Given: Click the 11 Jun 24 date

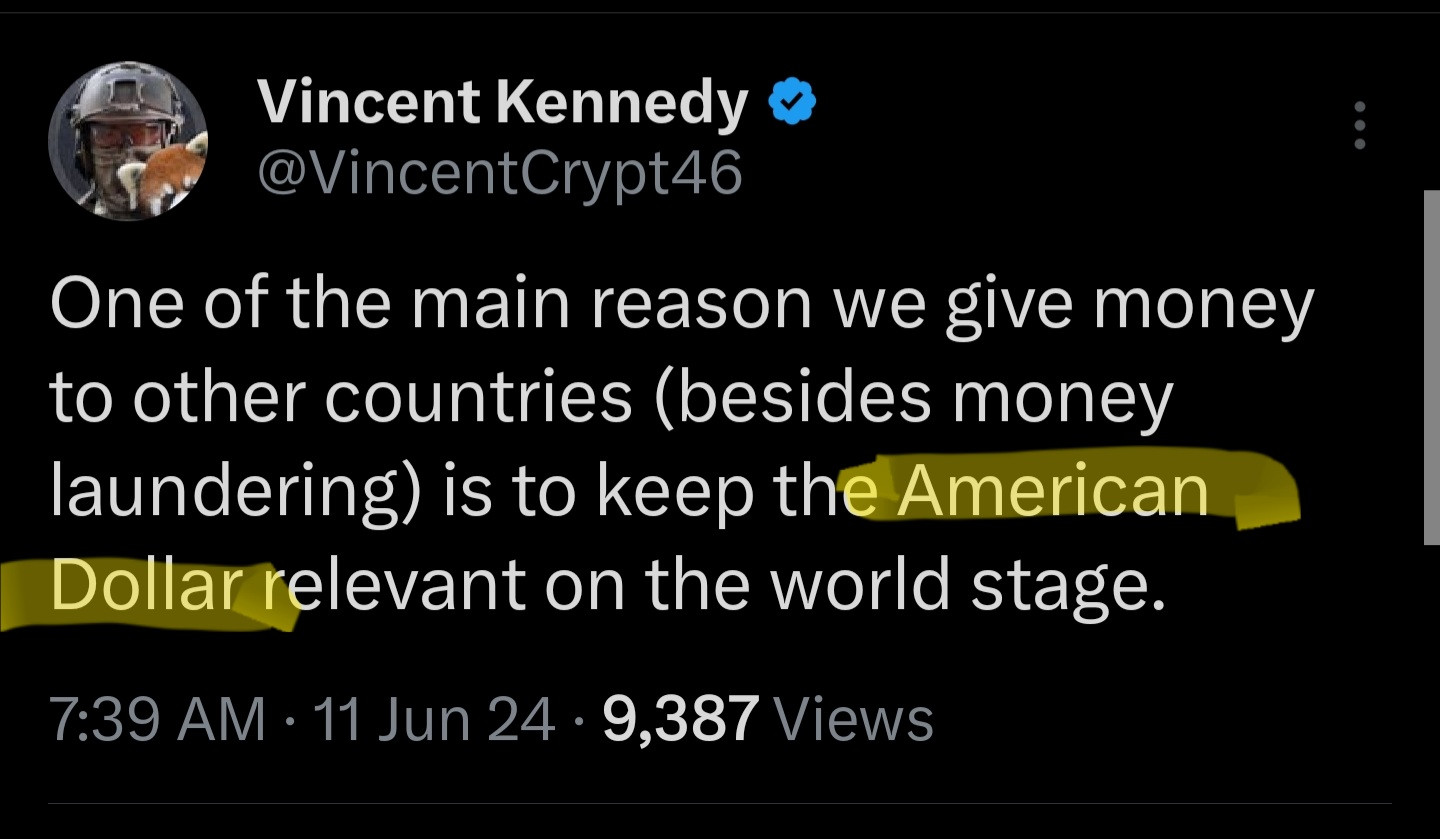Looking at the screenshot, I should tap(433, 719).
